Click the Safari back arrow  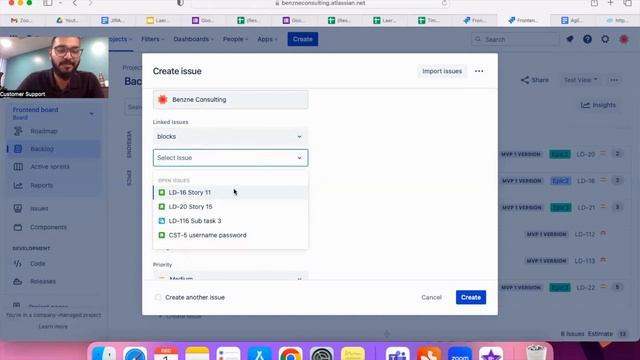75,3
